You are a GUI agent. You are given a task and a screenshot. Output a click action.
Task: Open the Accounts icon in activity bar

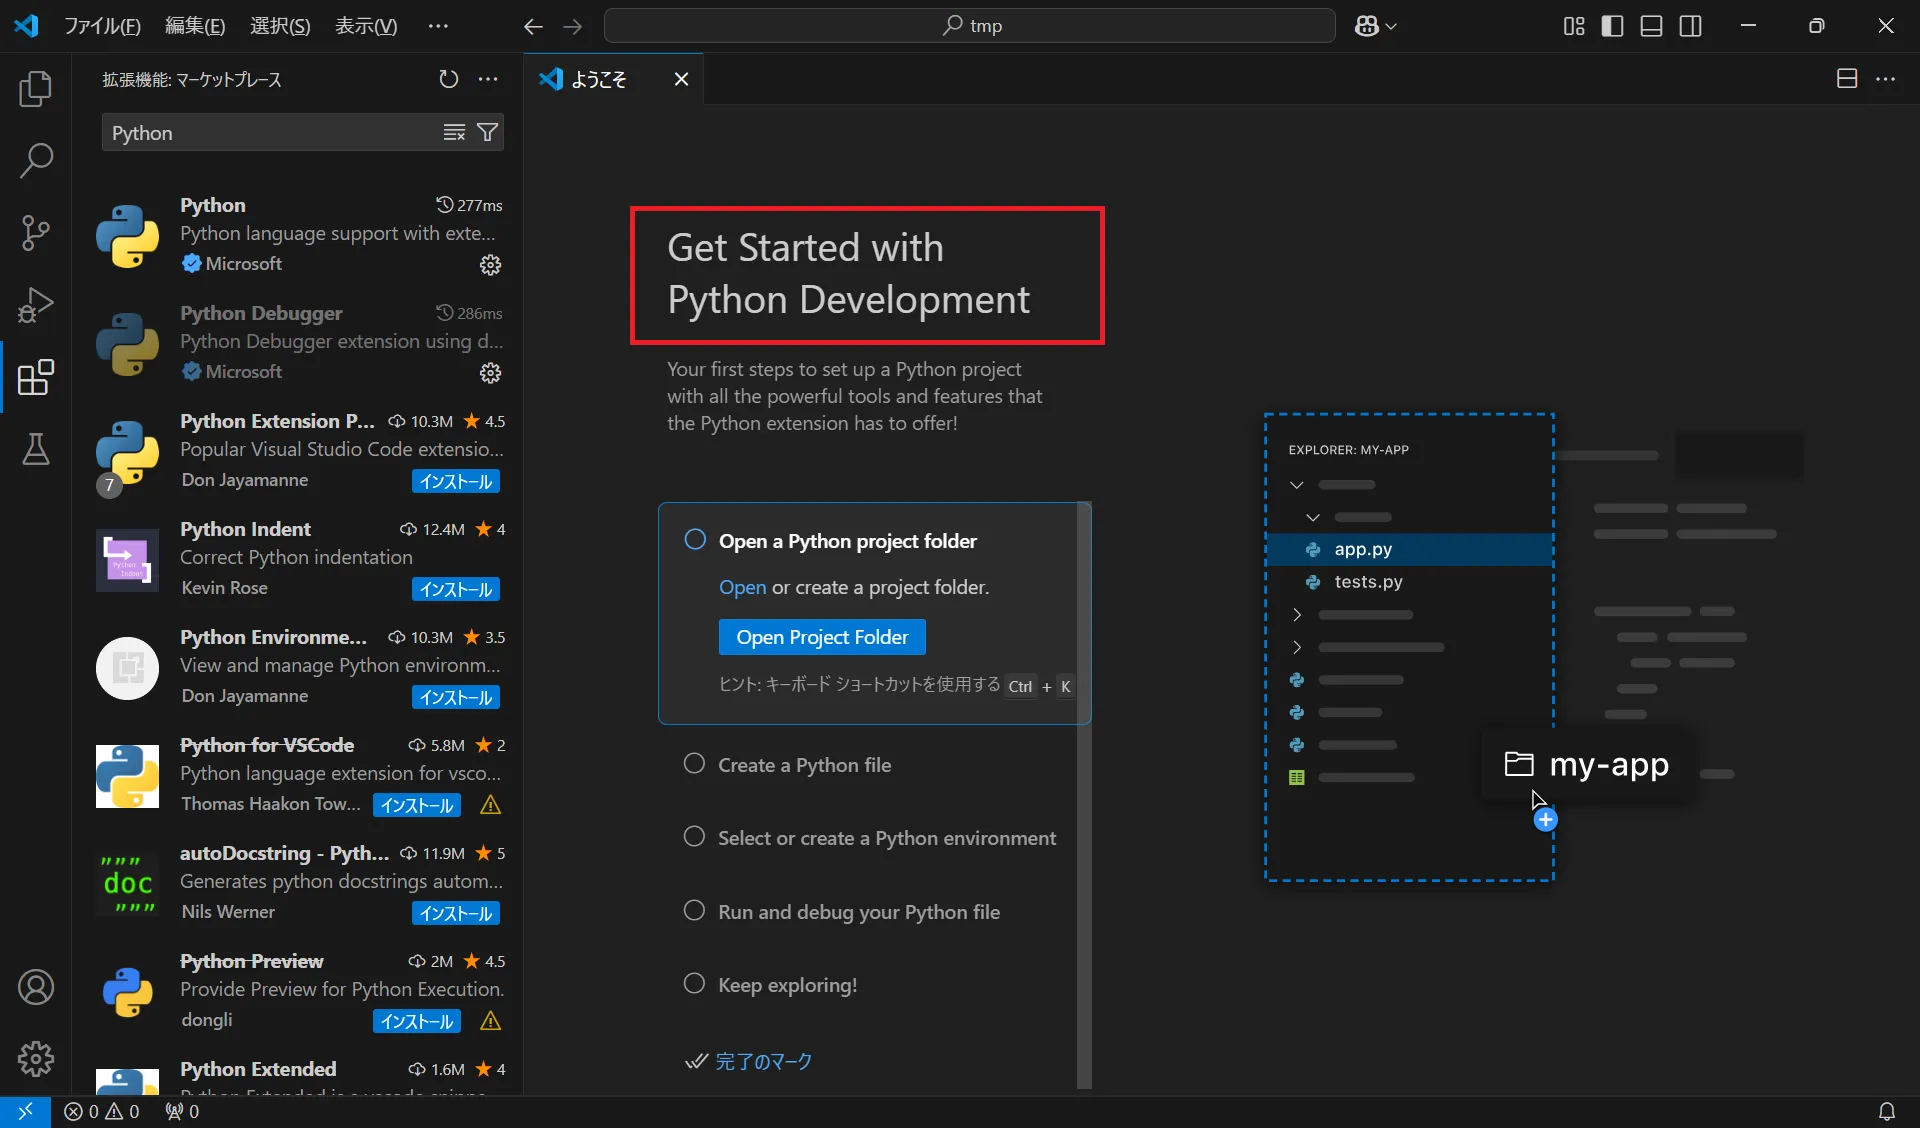click(36, 987)
